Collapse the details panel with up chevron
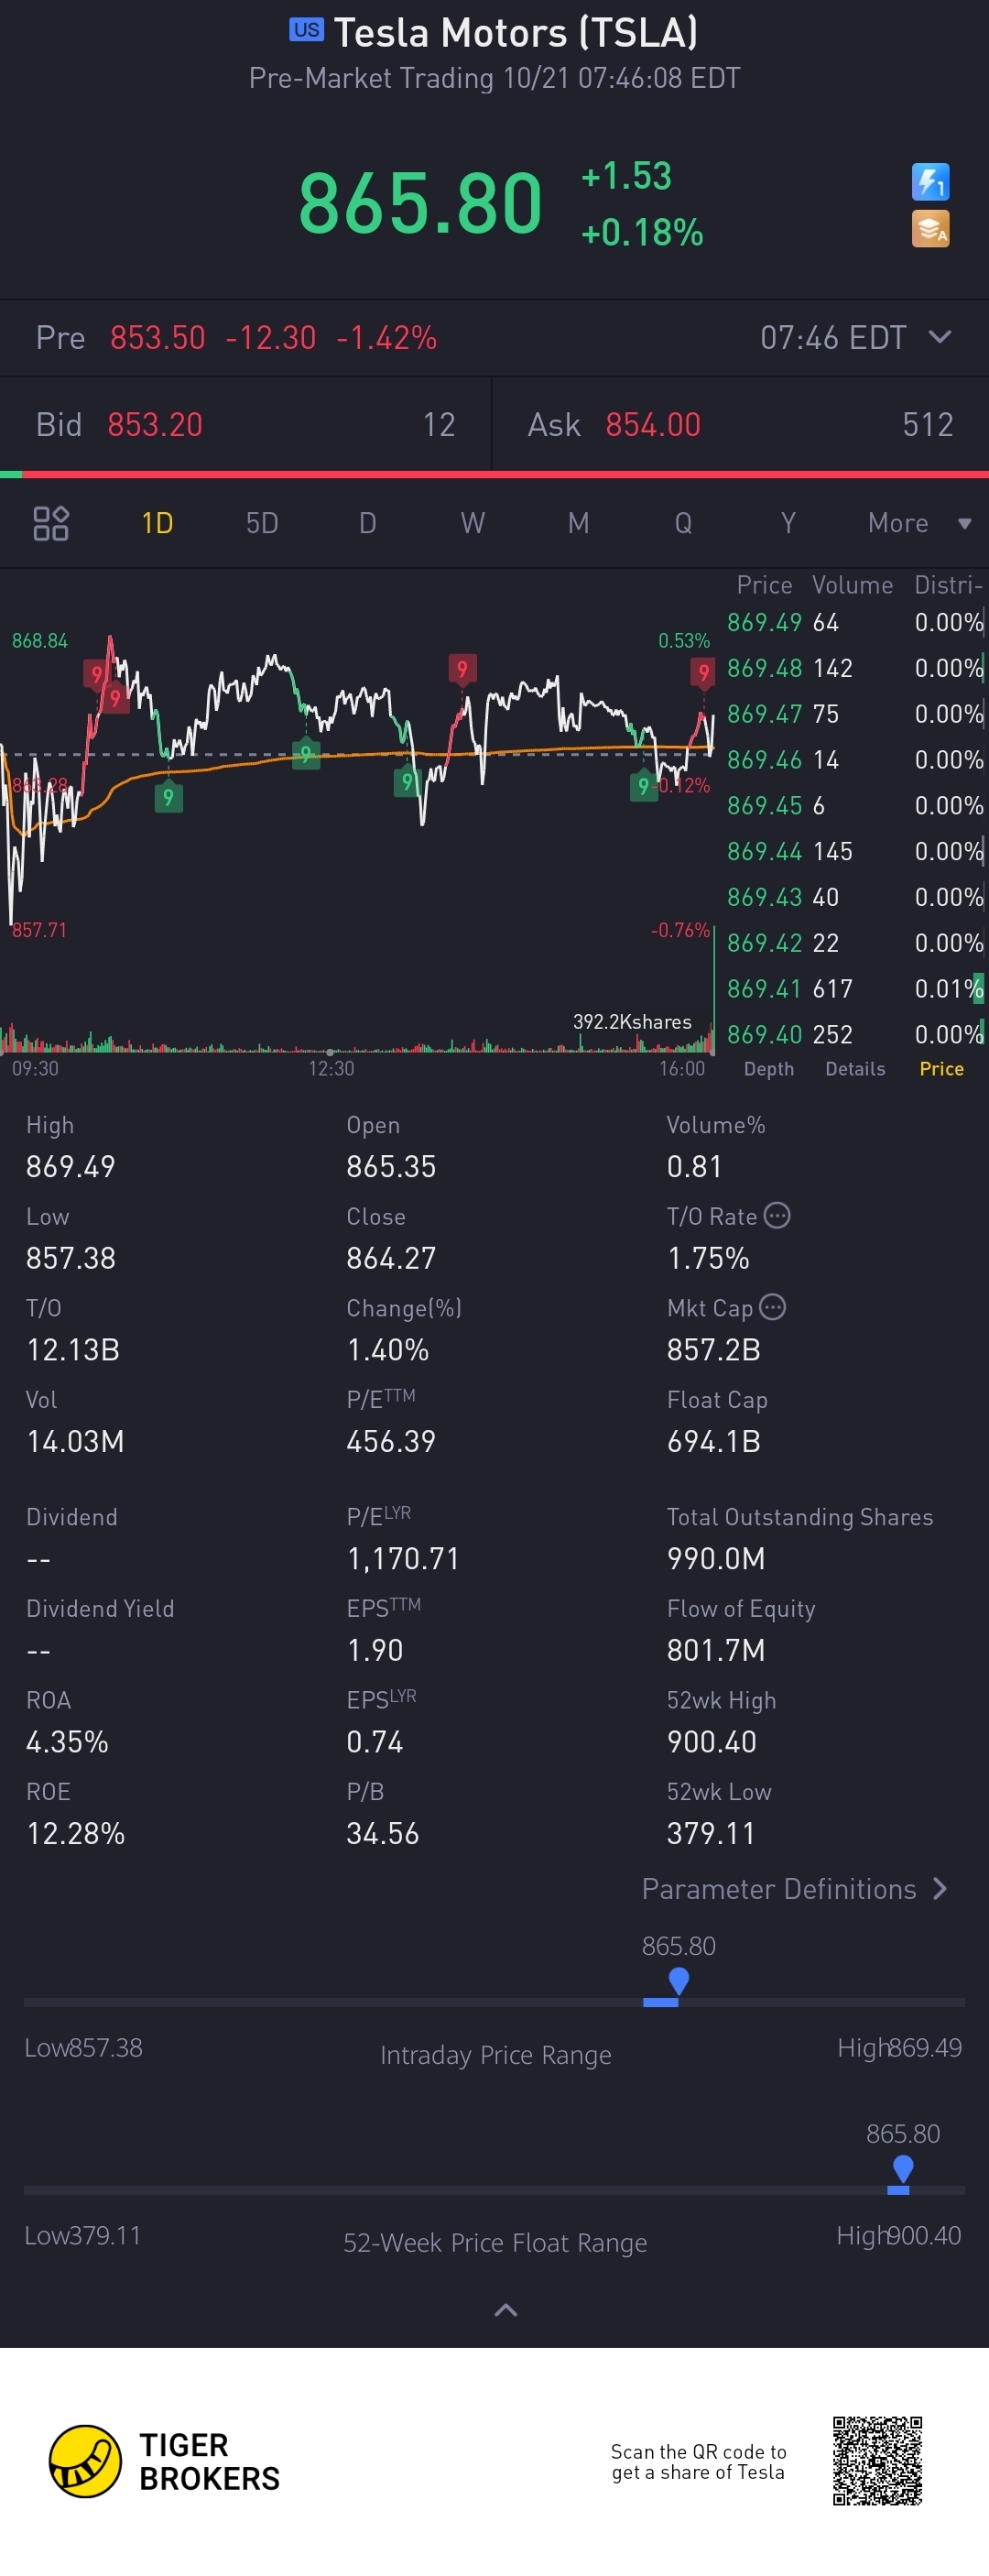 (506, 2309)
